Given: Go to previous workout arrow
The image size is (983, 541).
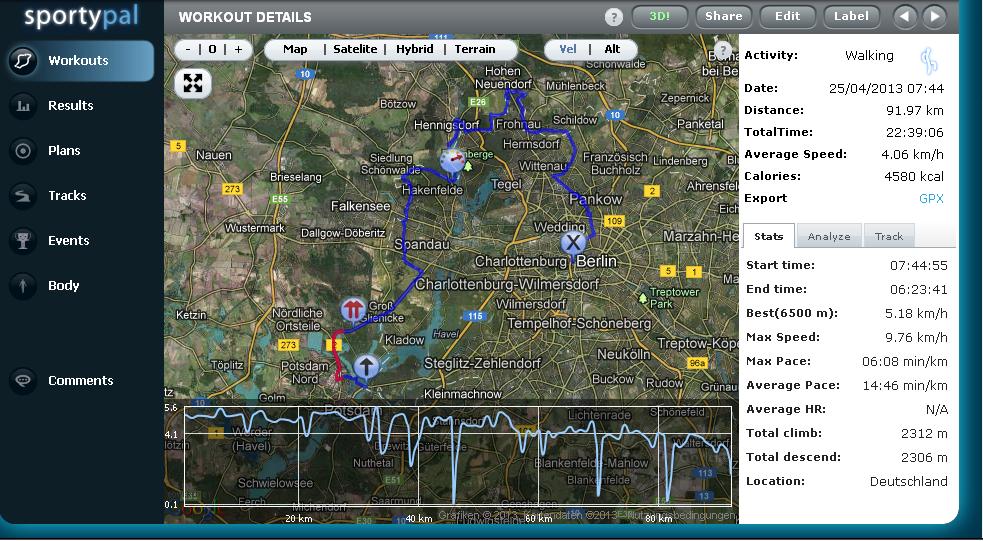Looking at the screenshot, I should tap(904, 16).
